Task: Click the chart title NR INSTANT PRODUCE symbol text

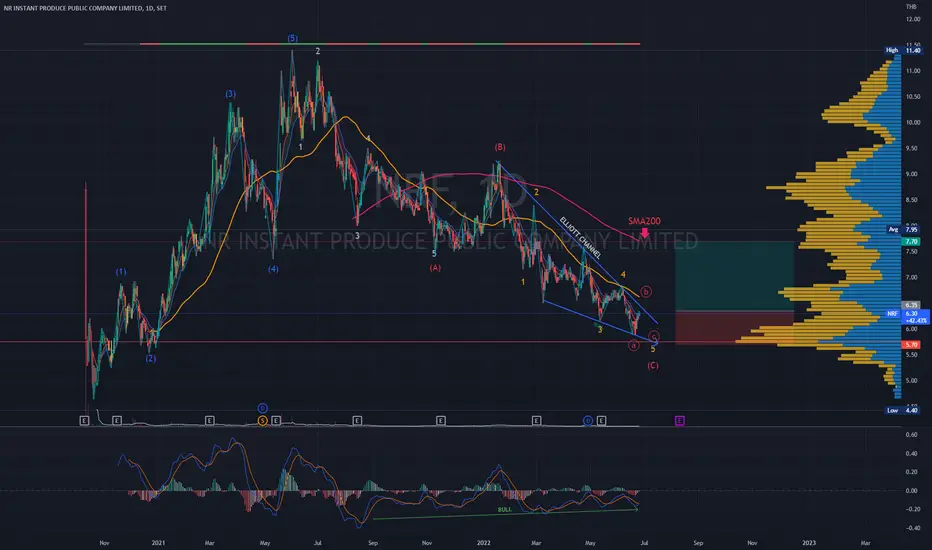Action: coord(85,8)
